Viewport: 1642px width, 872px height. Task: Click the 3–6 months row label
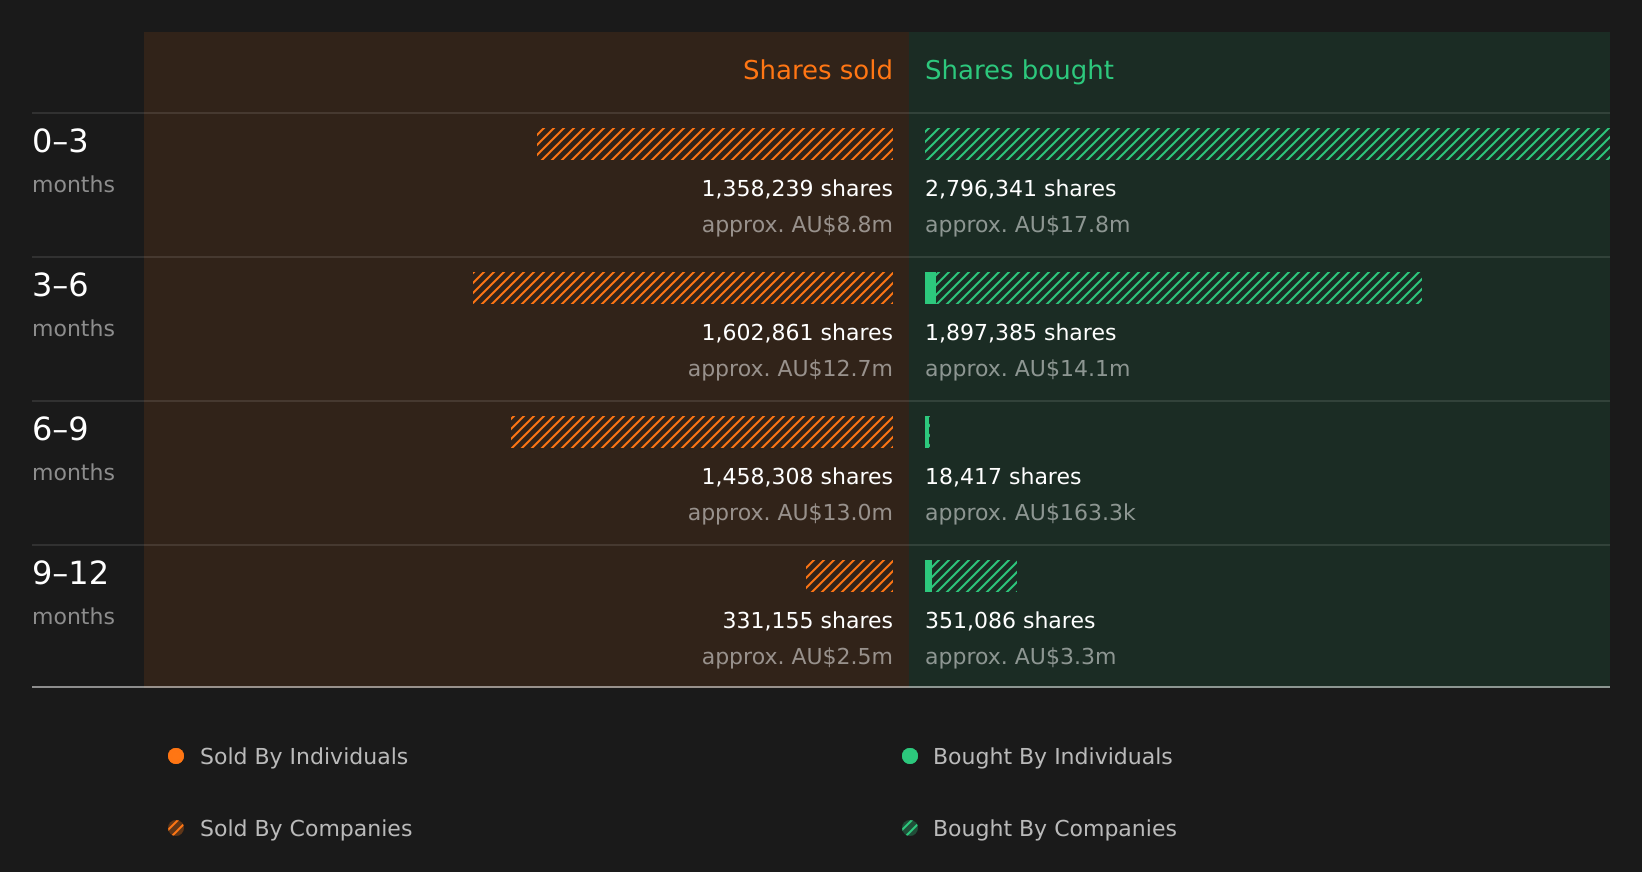[x=73, y=304]
